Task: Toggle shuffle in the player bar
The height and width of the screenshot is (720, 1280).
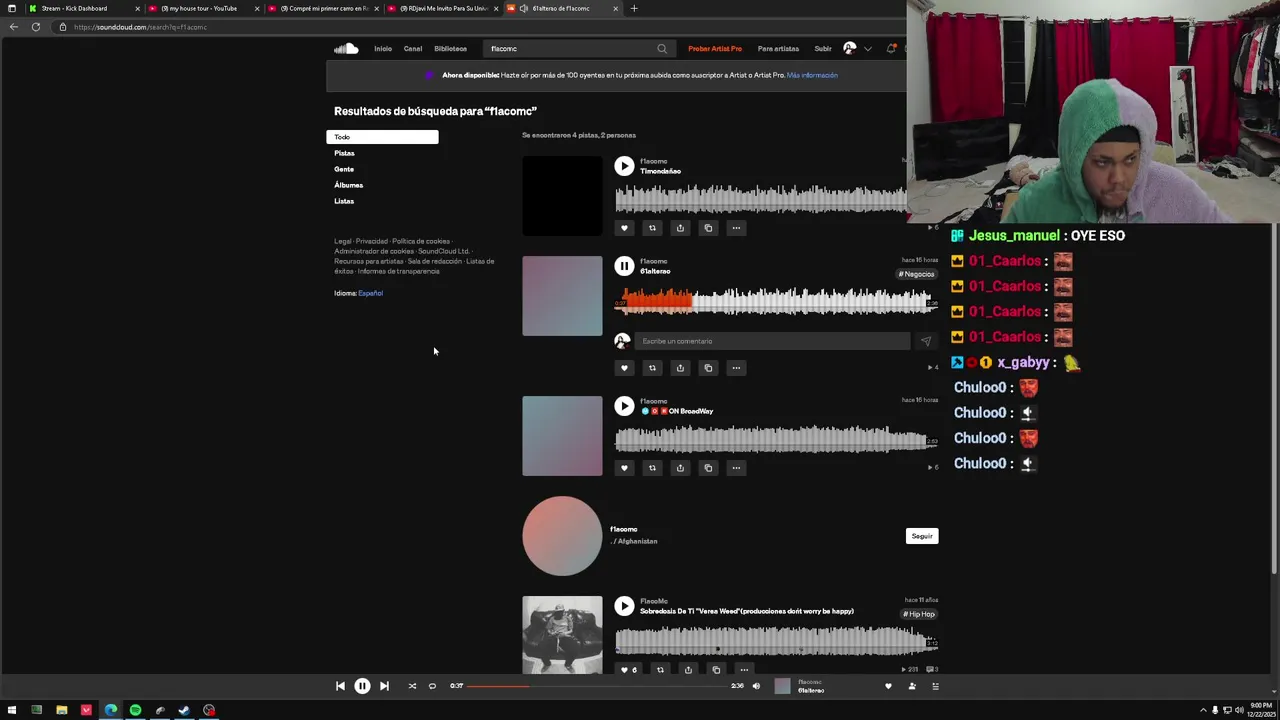Action: point(412,686)
